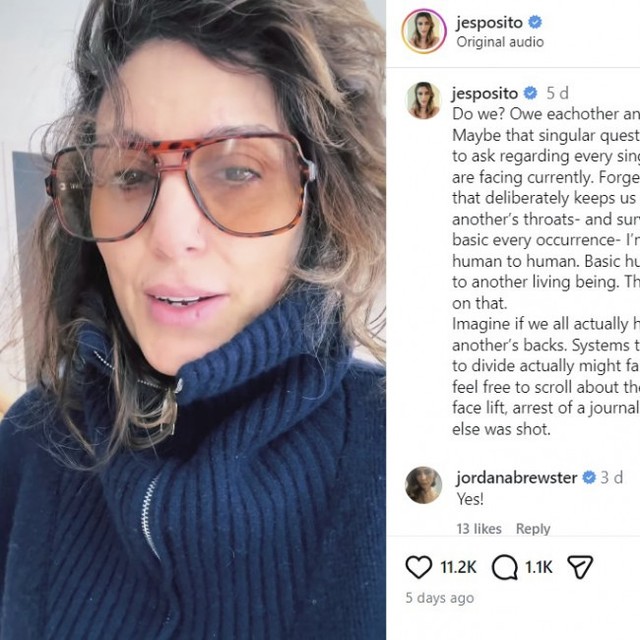Screen dimensions: 640x640
Task: Click the verified badge in the caption row
Action: pyautogui.click(x=531, y=93)
